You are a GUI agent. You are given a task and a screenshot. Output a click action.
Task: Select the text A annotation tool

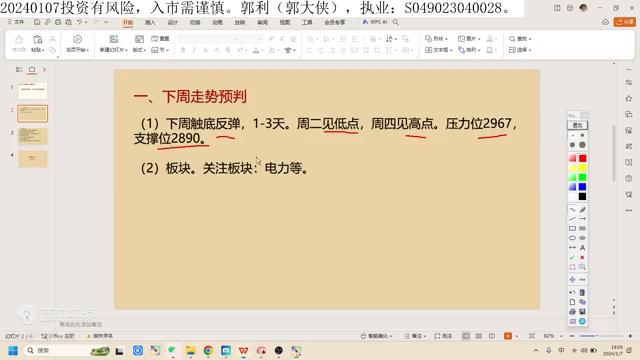pyautogui.click(x=582, y=247)
